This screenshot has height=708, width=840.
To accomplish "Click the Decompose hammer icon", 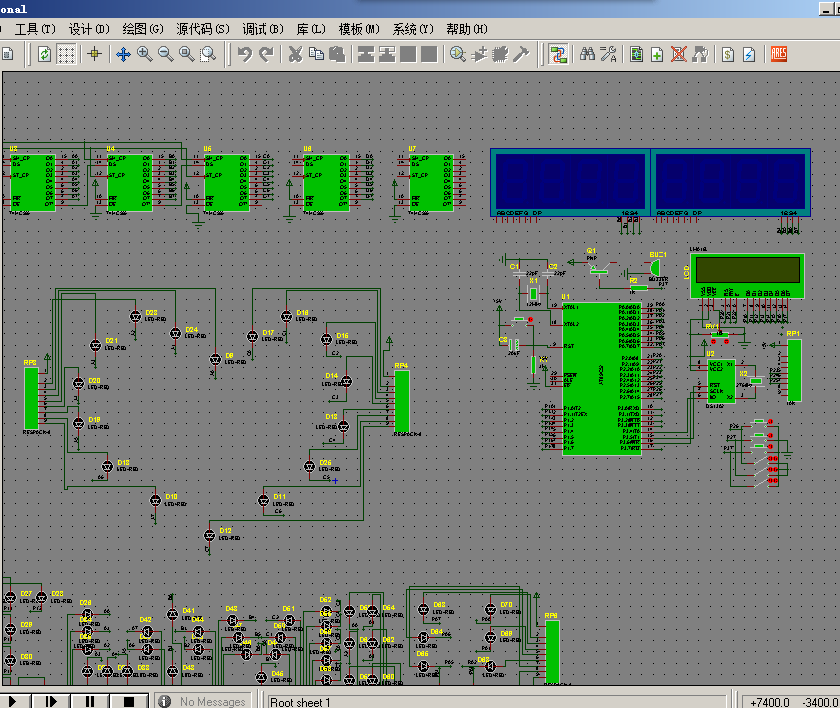I will (521, 54).
